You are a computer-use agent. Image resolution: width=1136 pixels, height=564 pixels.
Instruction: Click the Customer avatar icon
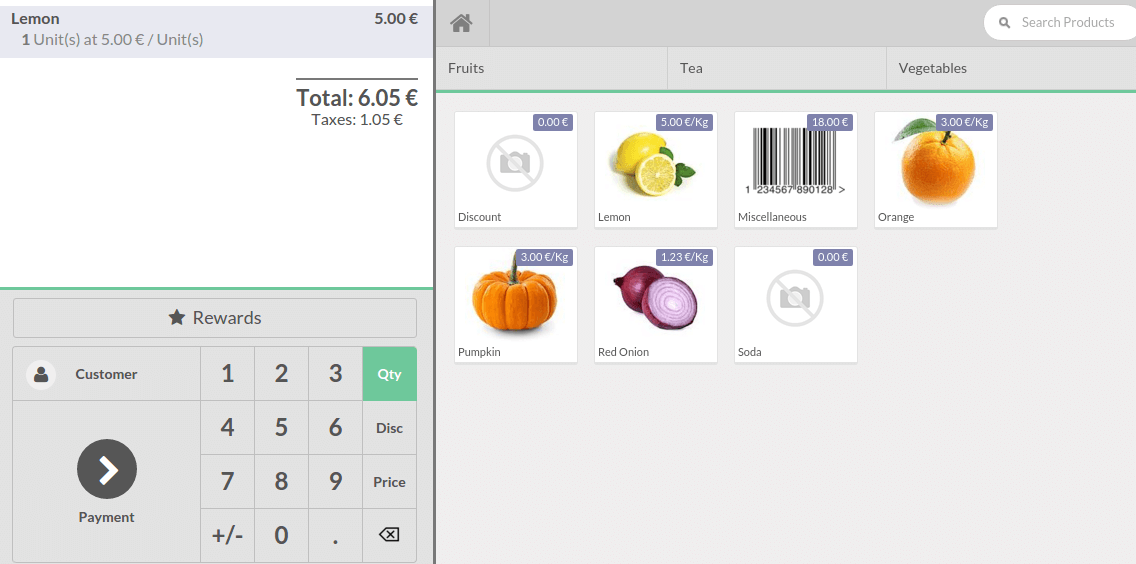tap(41, 374)
